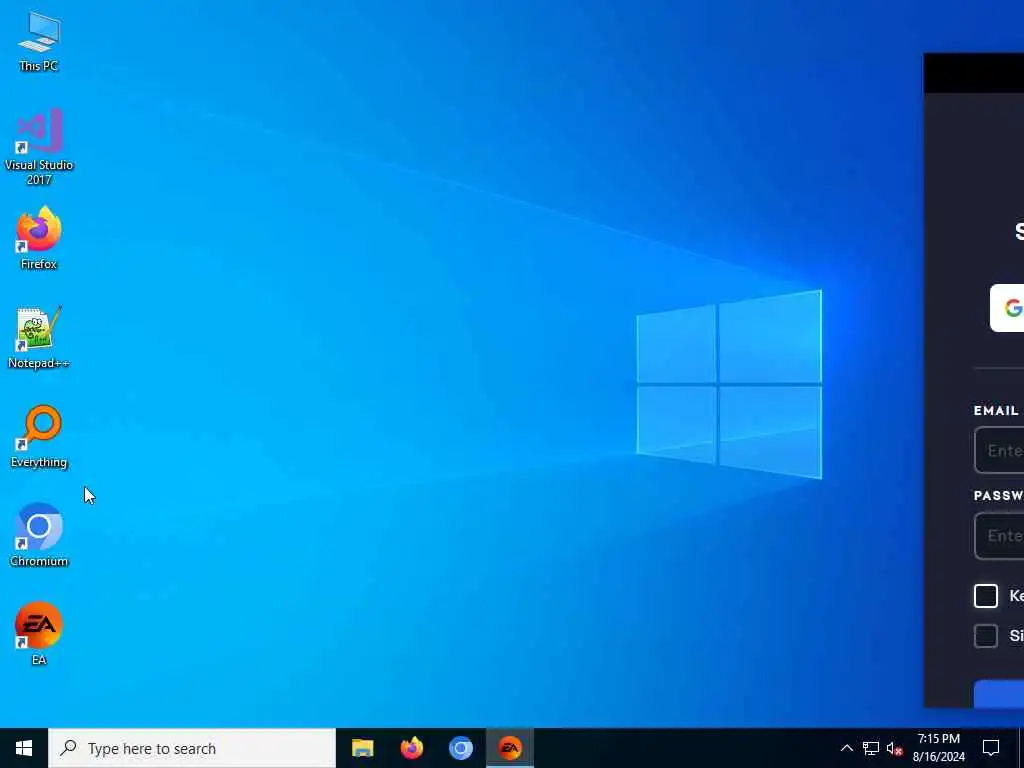Sign in with Google button in EA window
This screenshot has width=1024, height=768.
(1007, 308)
